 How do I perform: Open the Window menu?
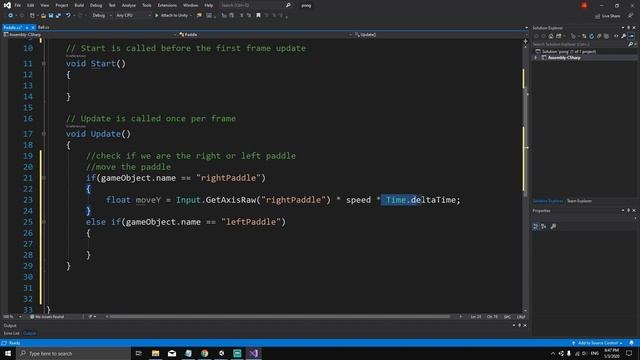point(190,5)
